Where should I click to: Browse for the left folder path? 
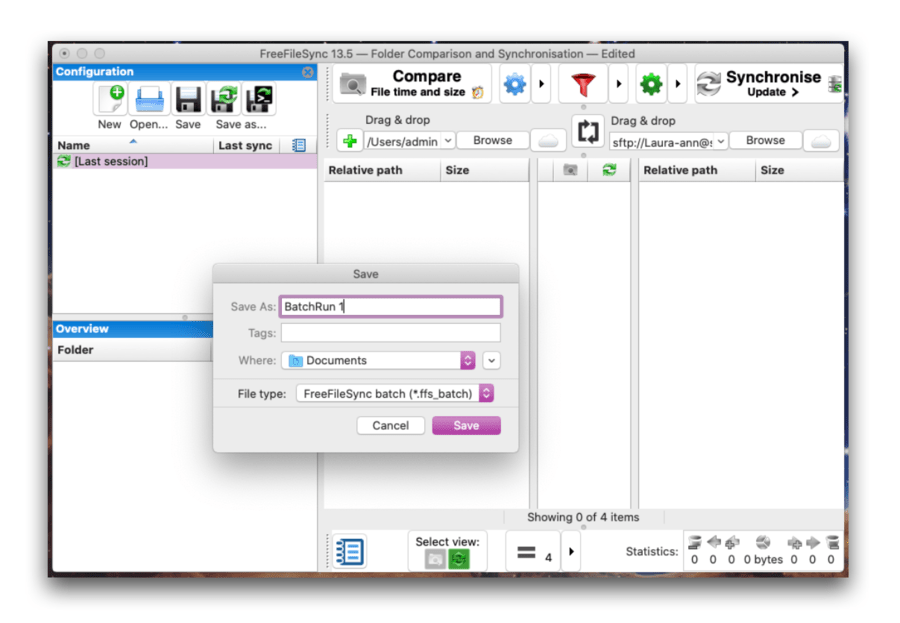click(492, 140)
